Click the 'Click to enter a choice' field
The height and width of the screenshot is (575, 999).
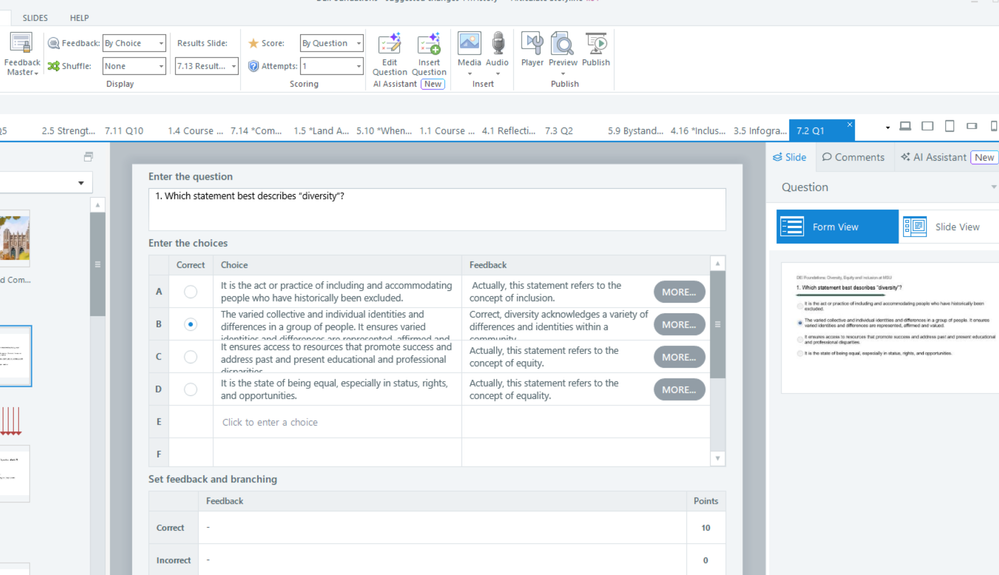[x=270, y=422]
